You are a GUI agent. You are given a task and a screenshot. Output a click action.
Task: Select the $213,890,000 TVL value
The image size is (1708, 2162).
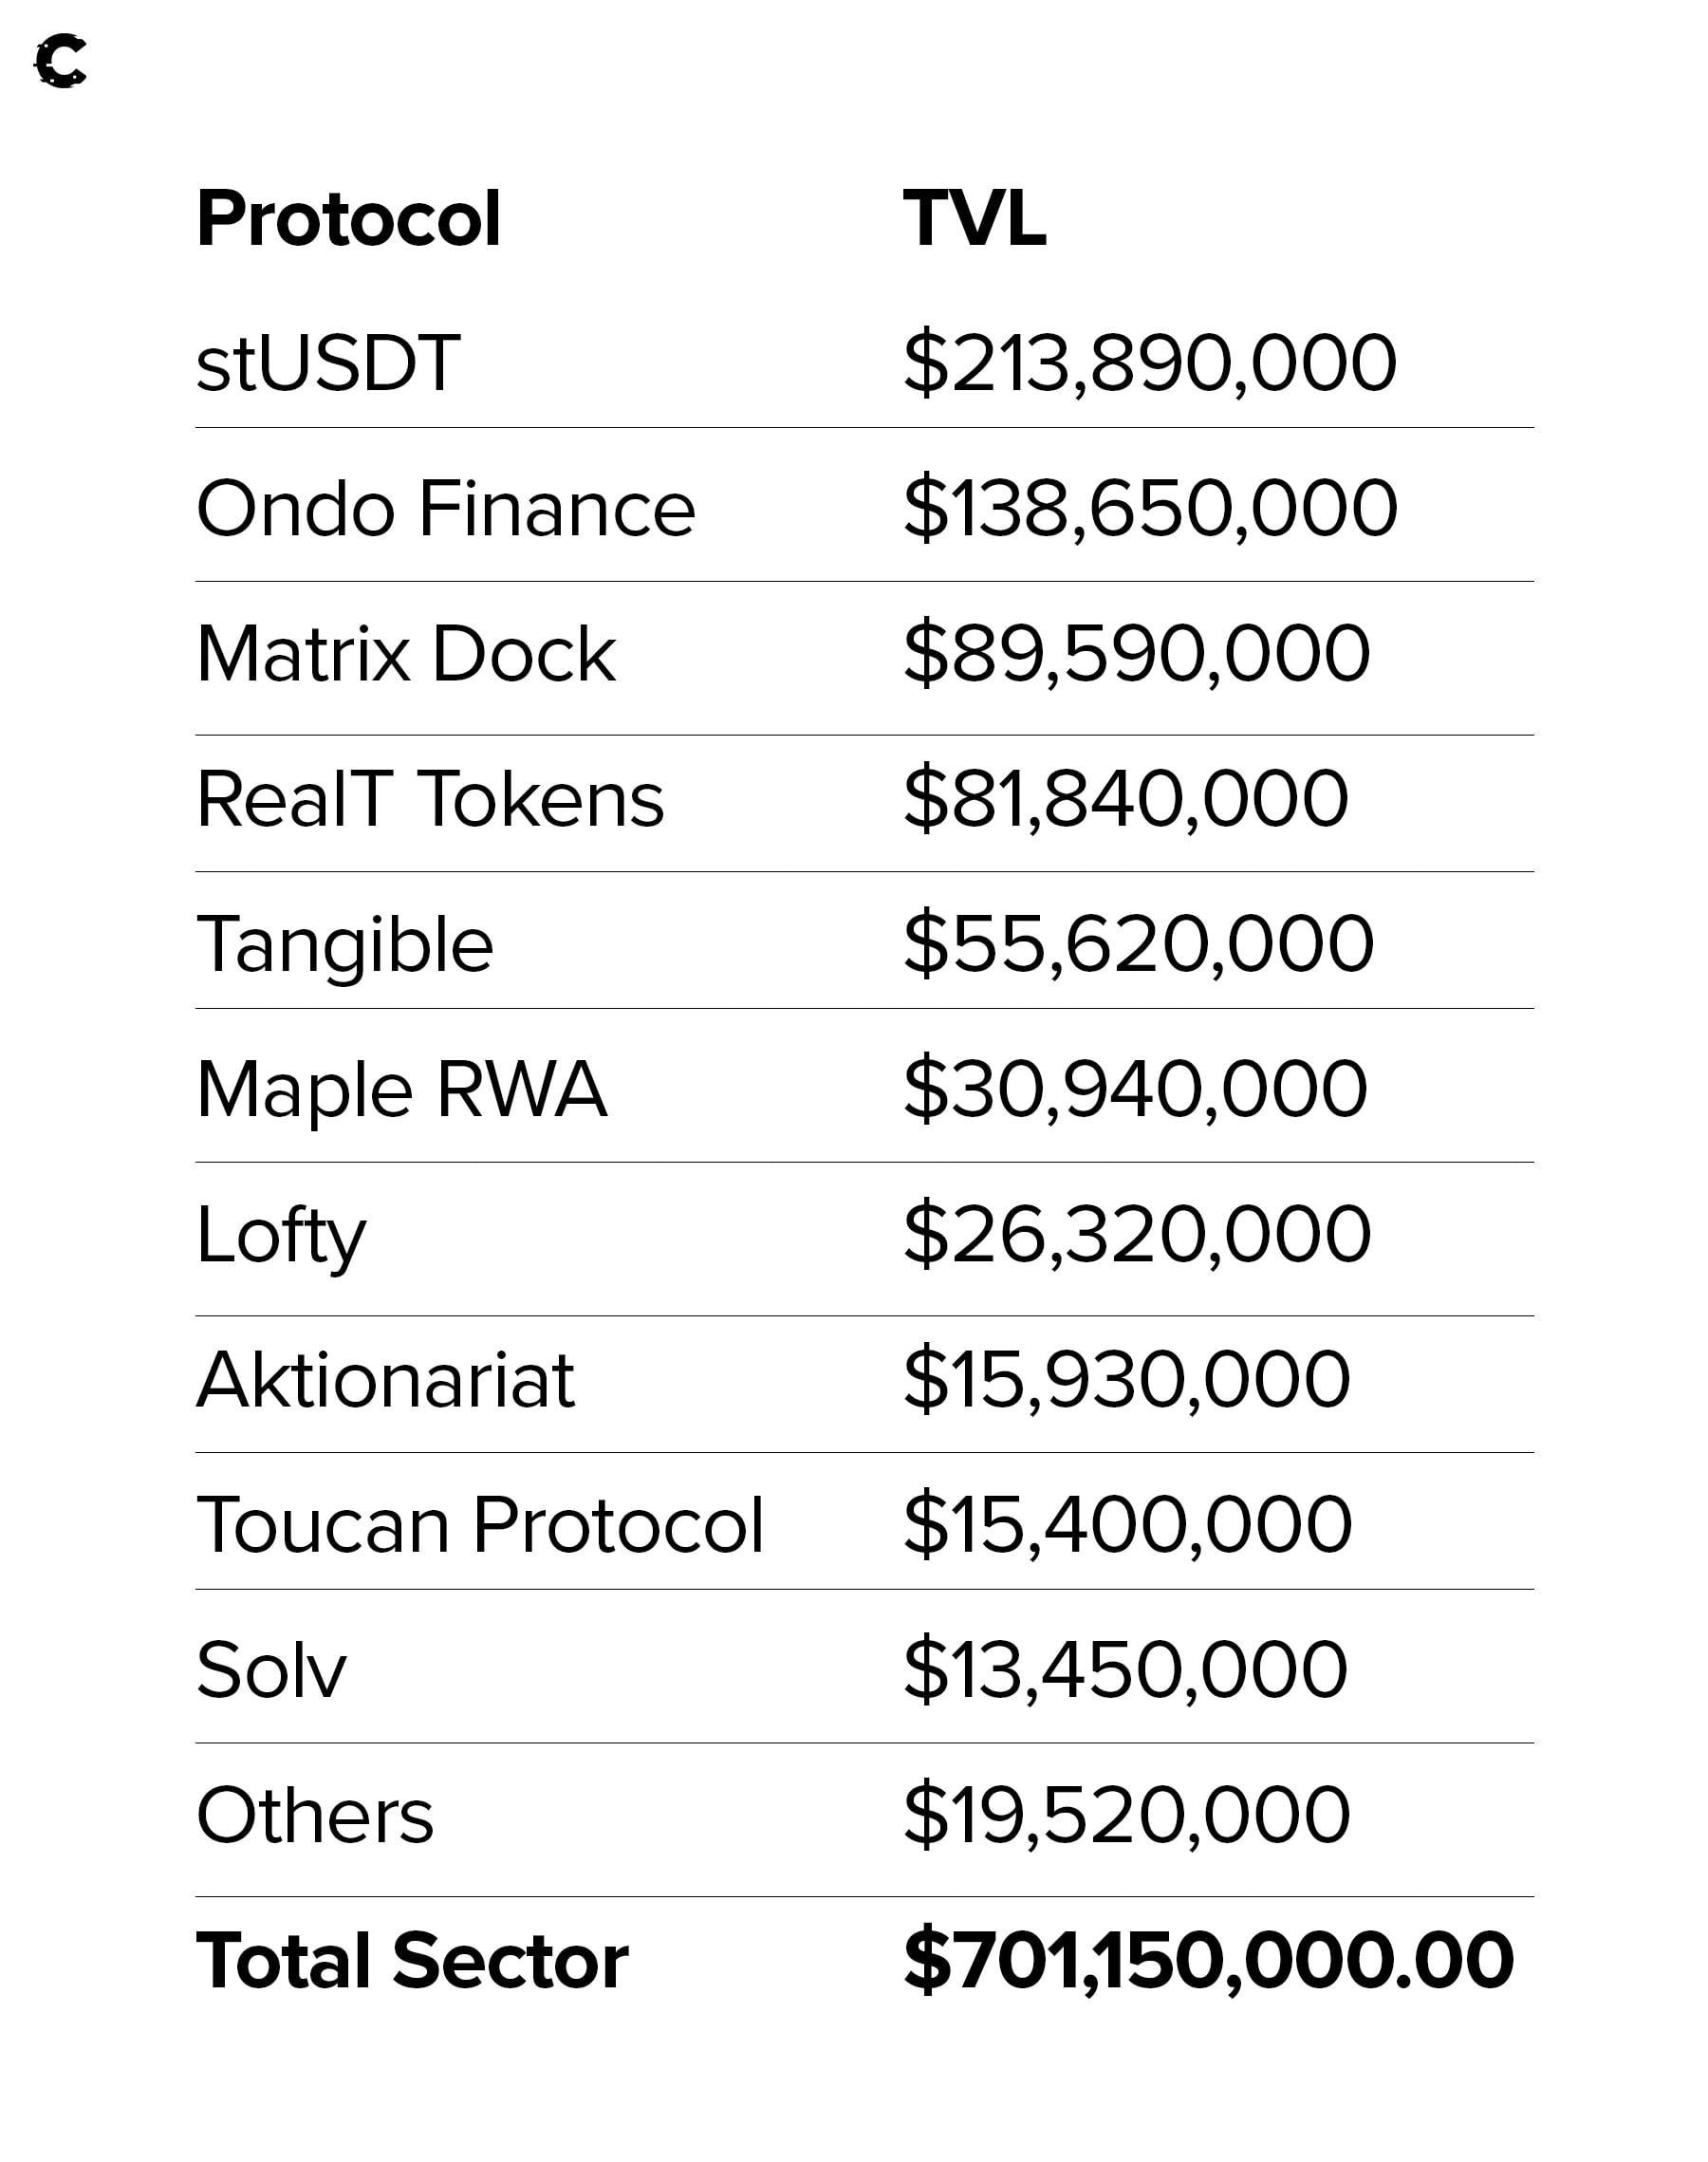click(x=1149, y=364)
